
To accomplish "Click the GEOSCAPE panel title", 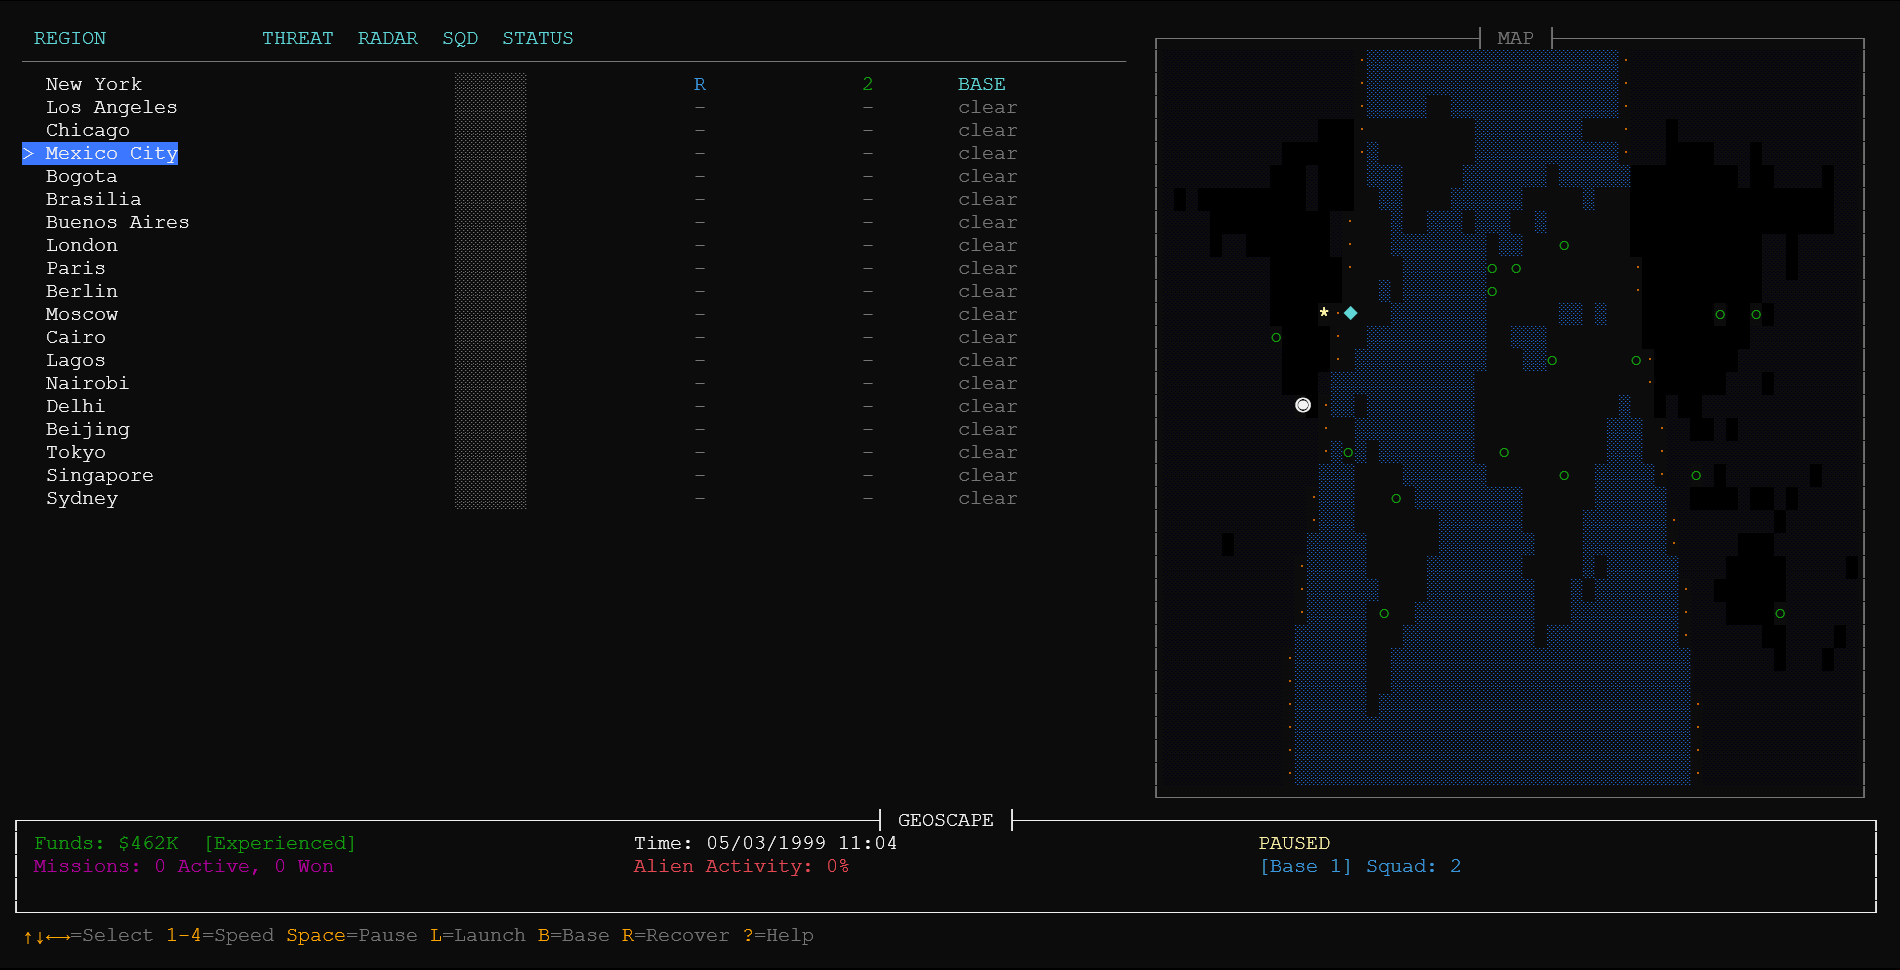I will click(945, 820).
